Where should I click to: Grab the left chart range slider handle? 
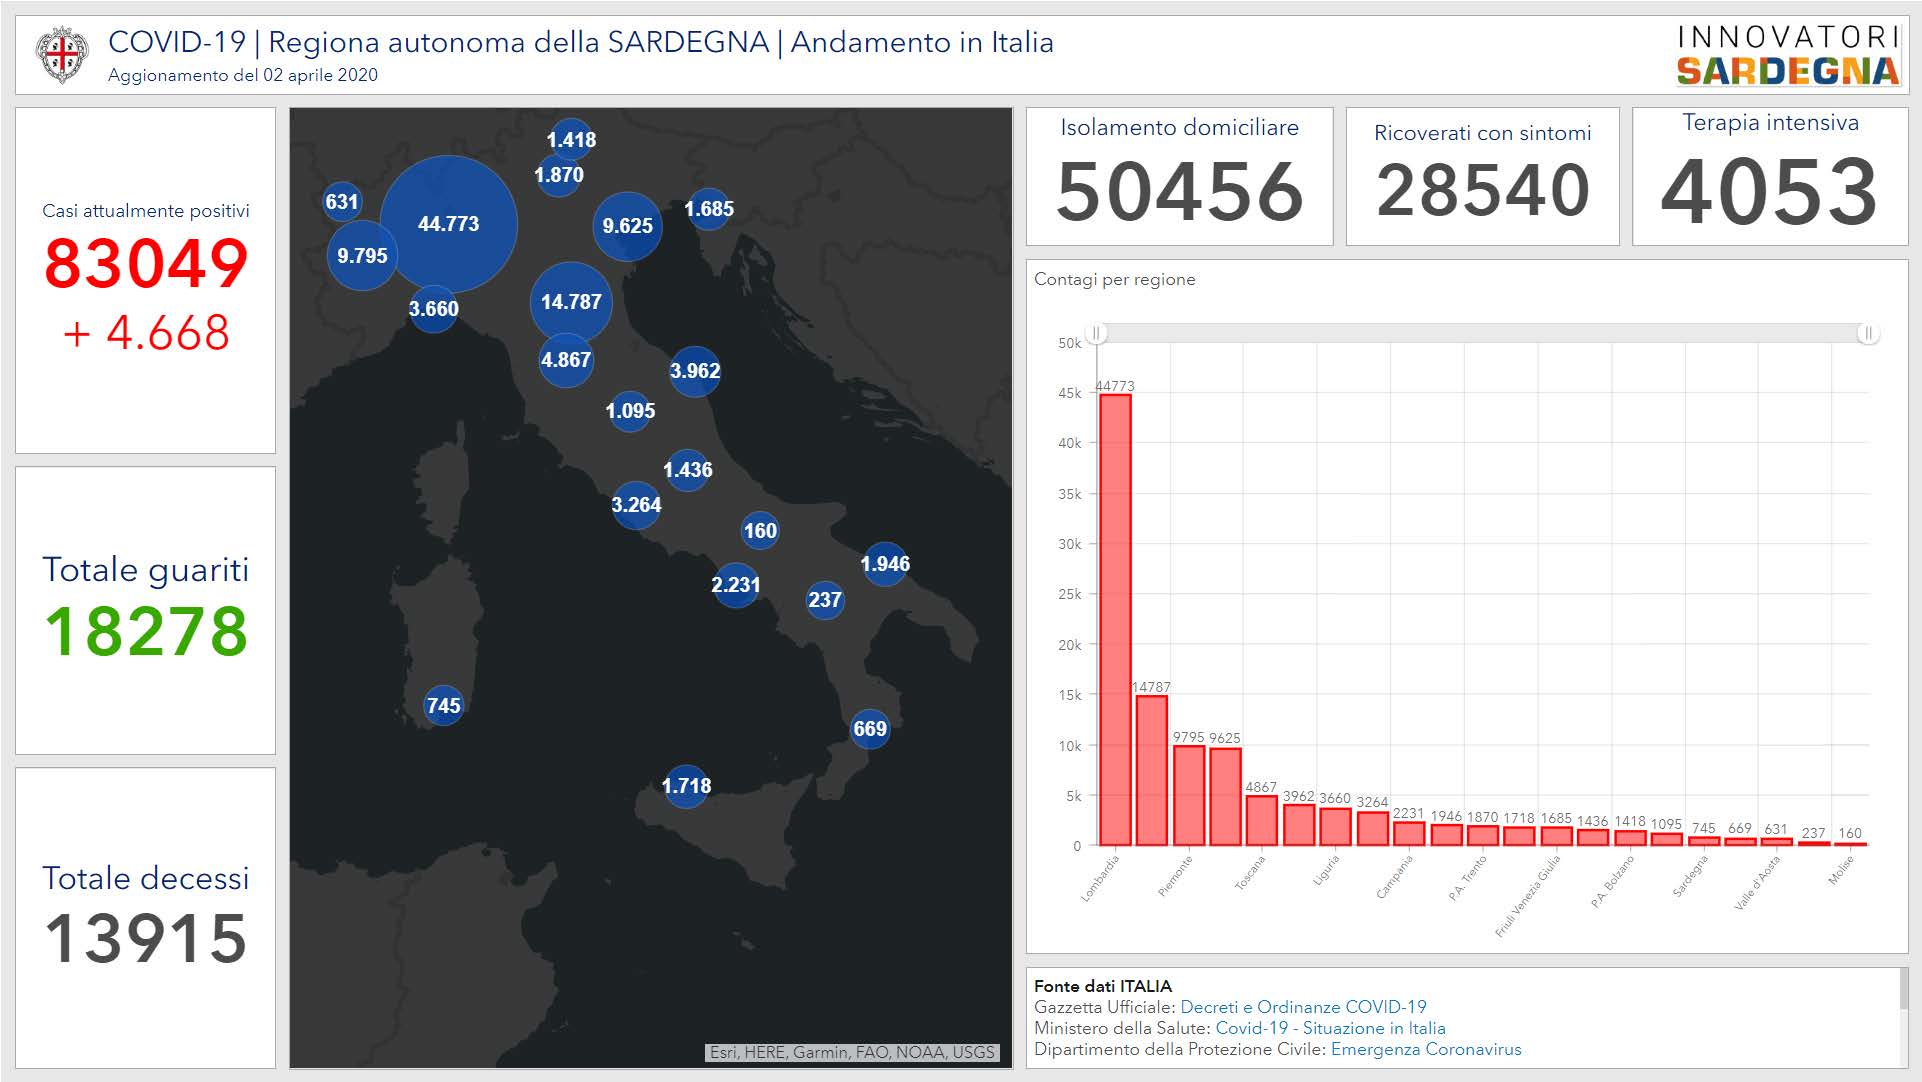click(x=1096, y=333)
